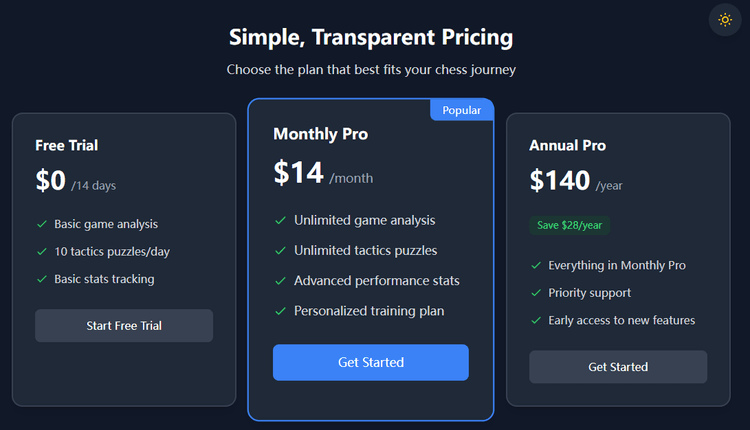This screenshot has width=750, height=430.
Task: Click the Start Free Trial button
Action: 124,326
